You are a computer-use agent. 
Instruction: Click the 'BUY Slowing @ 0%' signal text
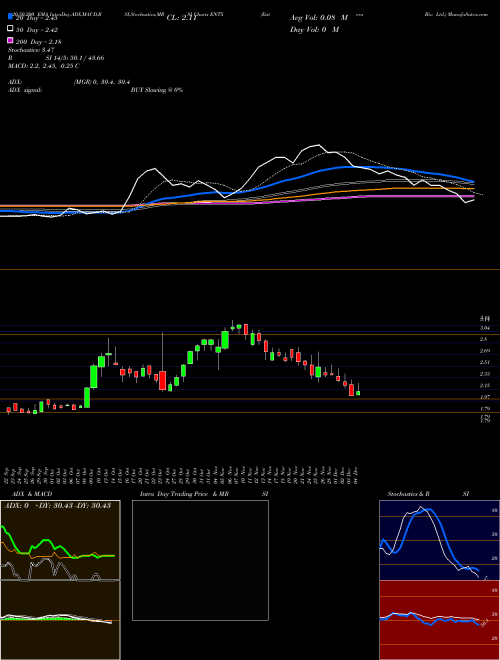coord(157,90)
